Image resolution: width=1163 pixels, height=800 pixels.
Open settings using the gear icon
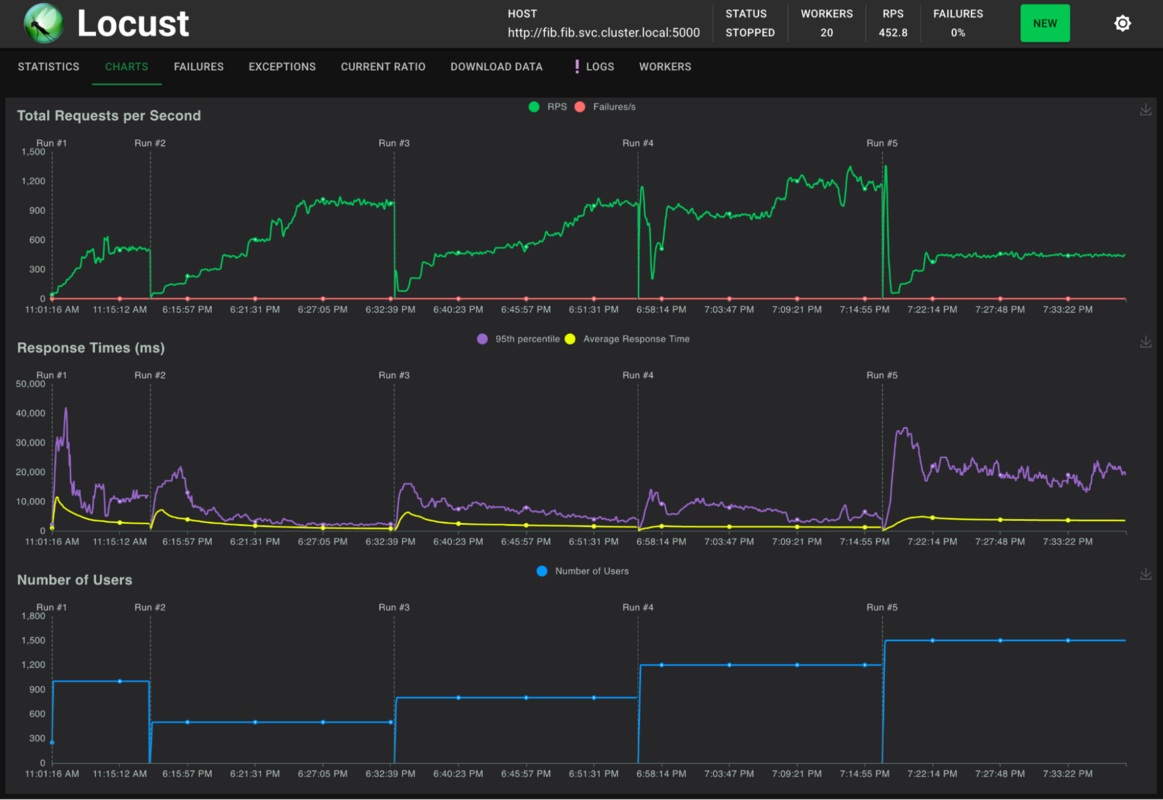(x=1122, y=22)
